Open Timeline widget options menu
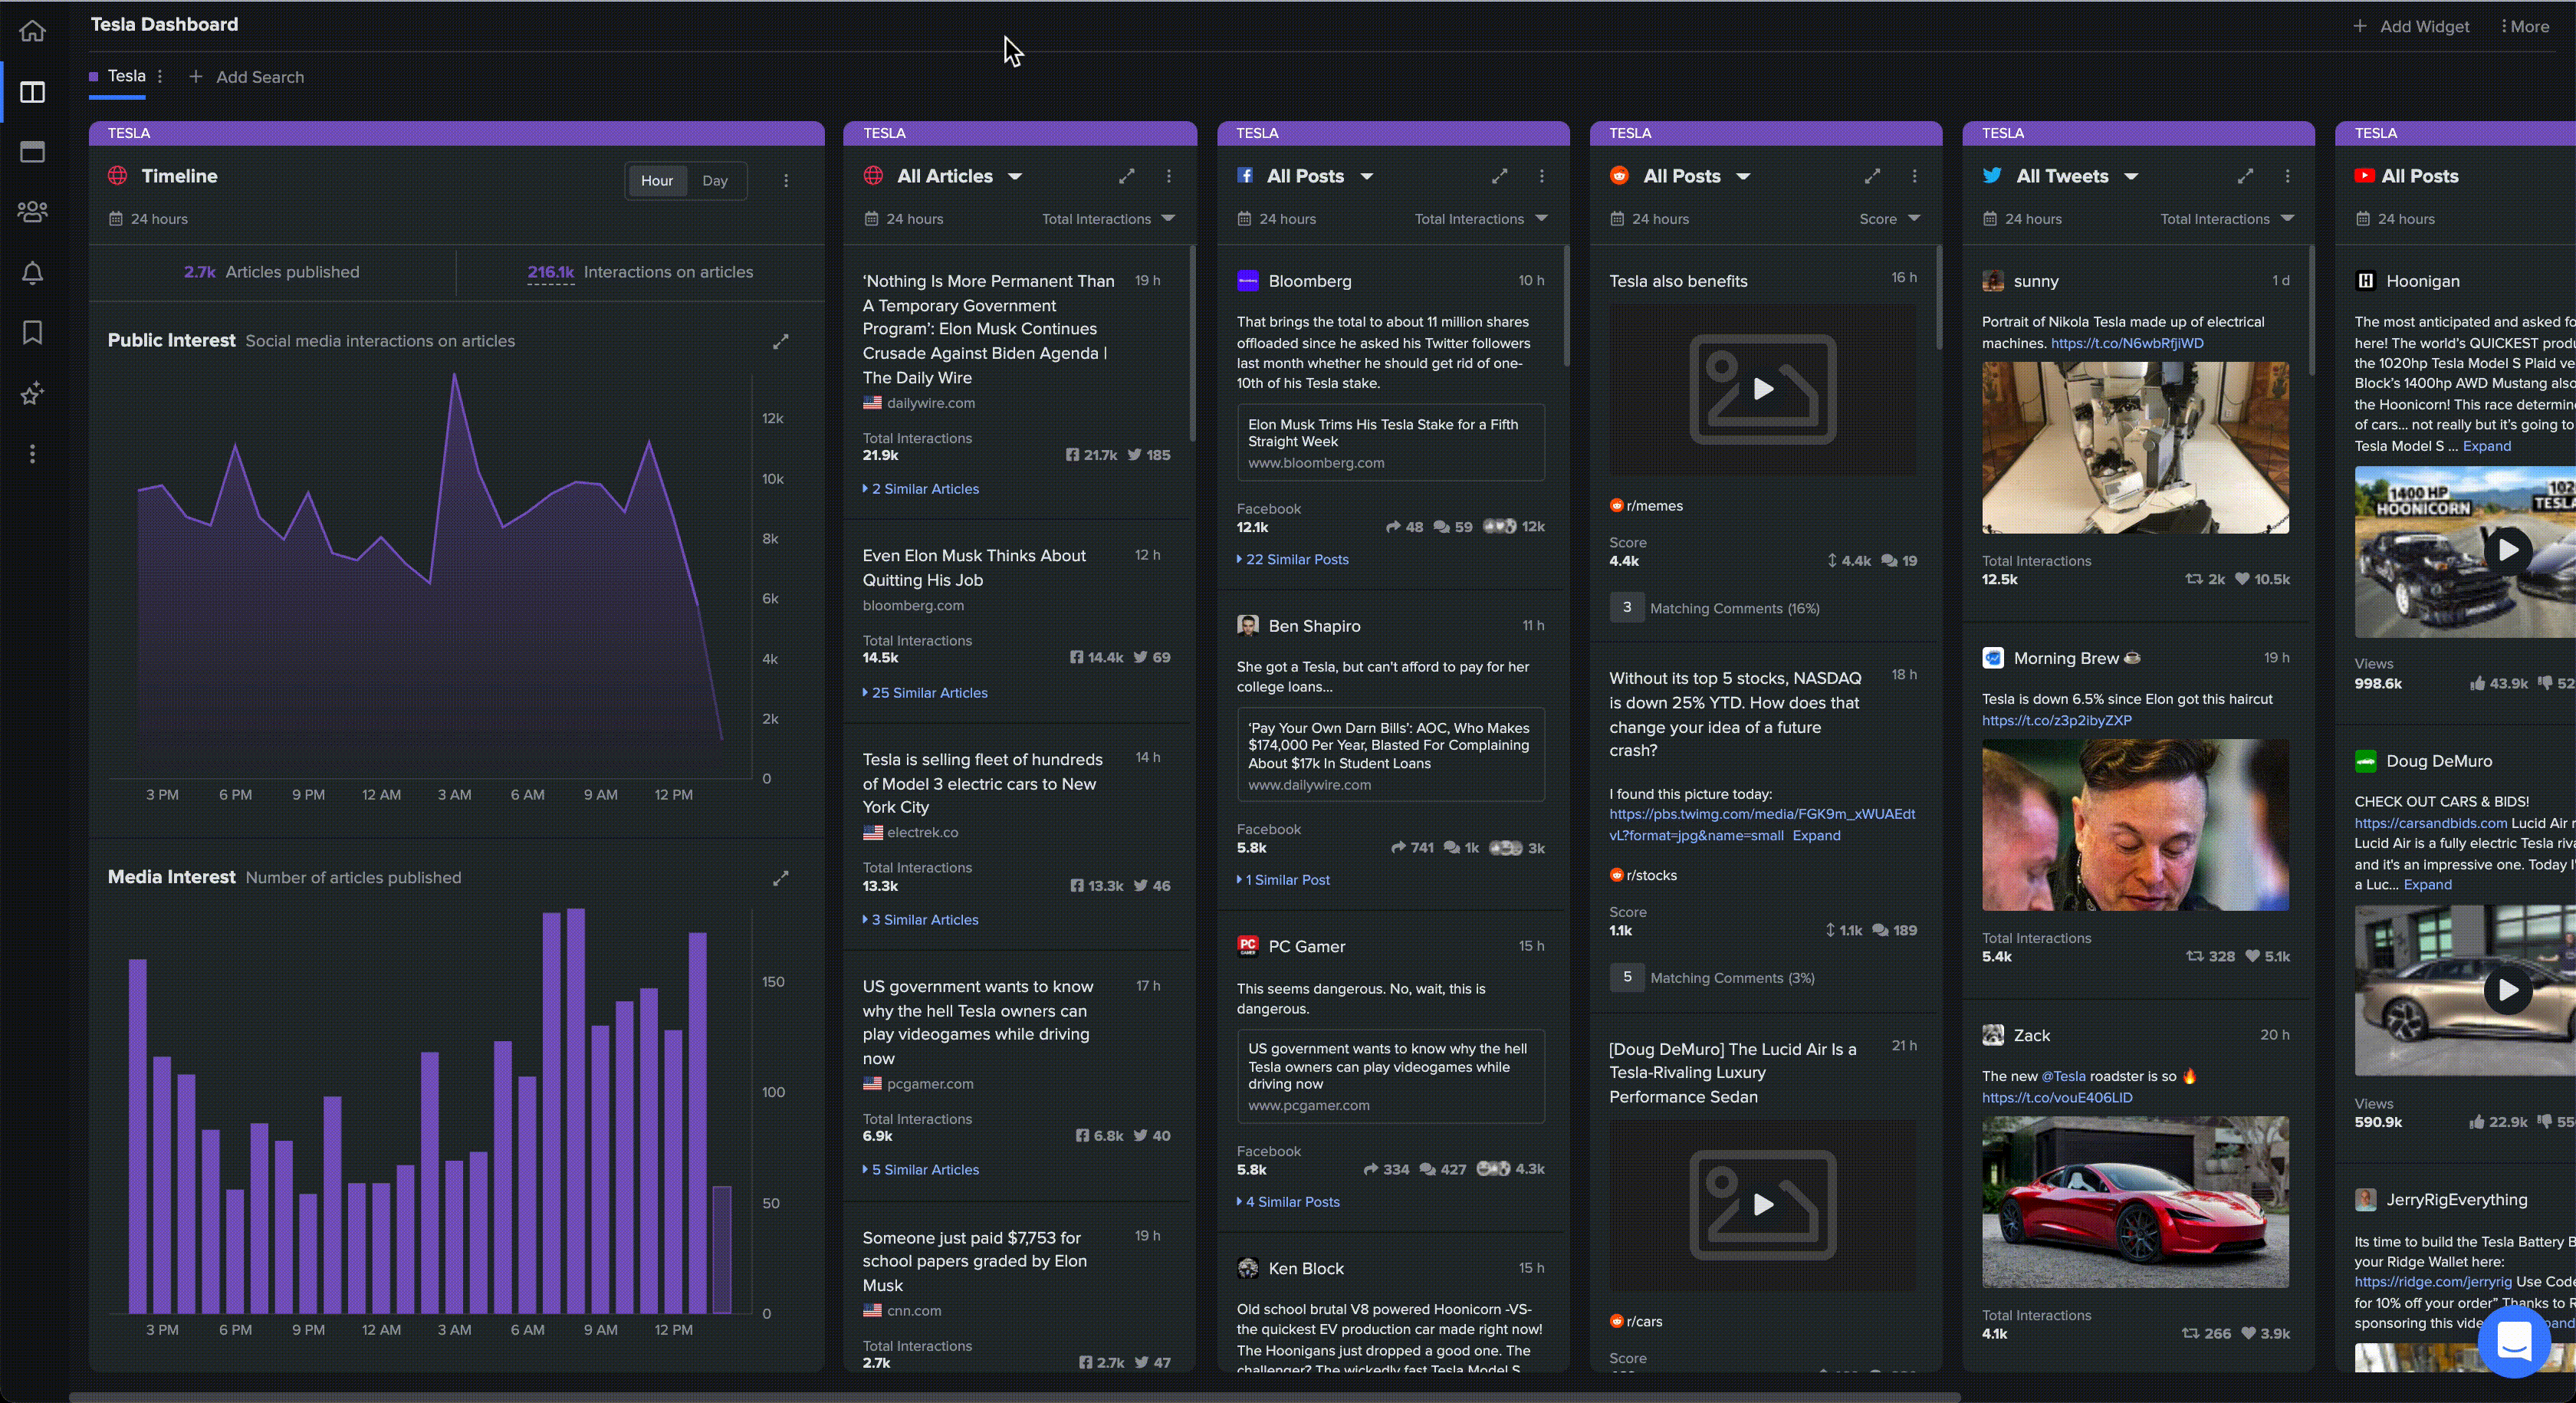2576x1403 pixels. pos(786,181)
